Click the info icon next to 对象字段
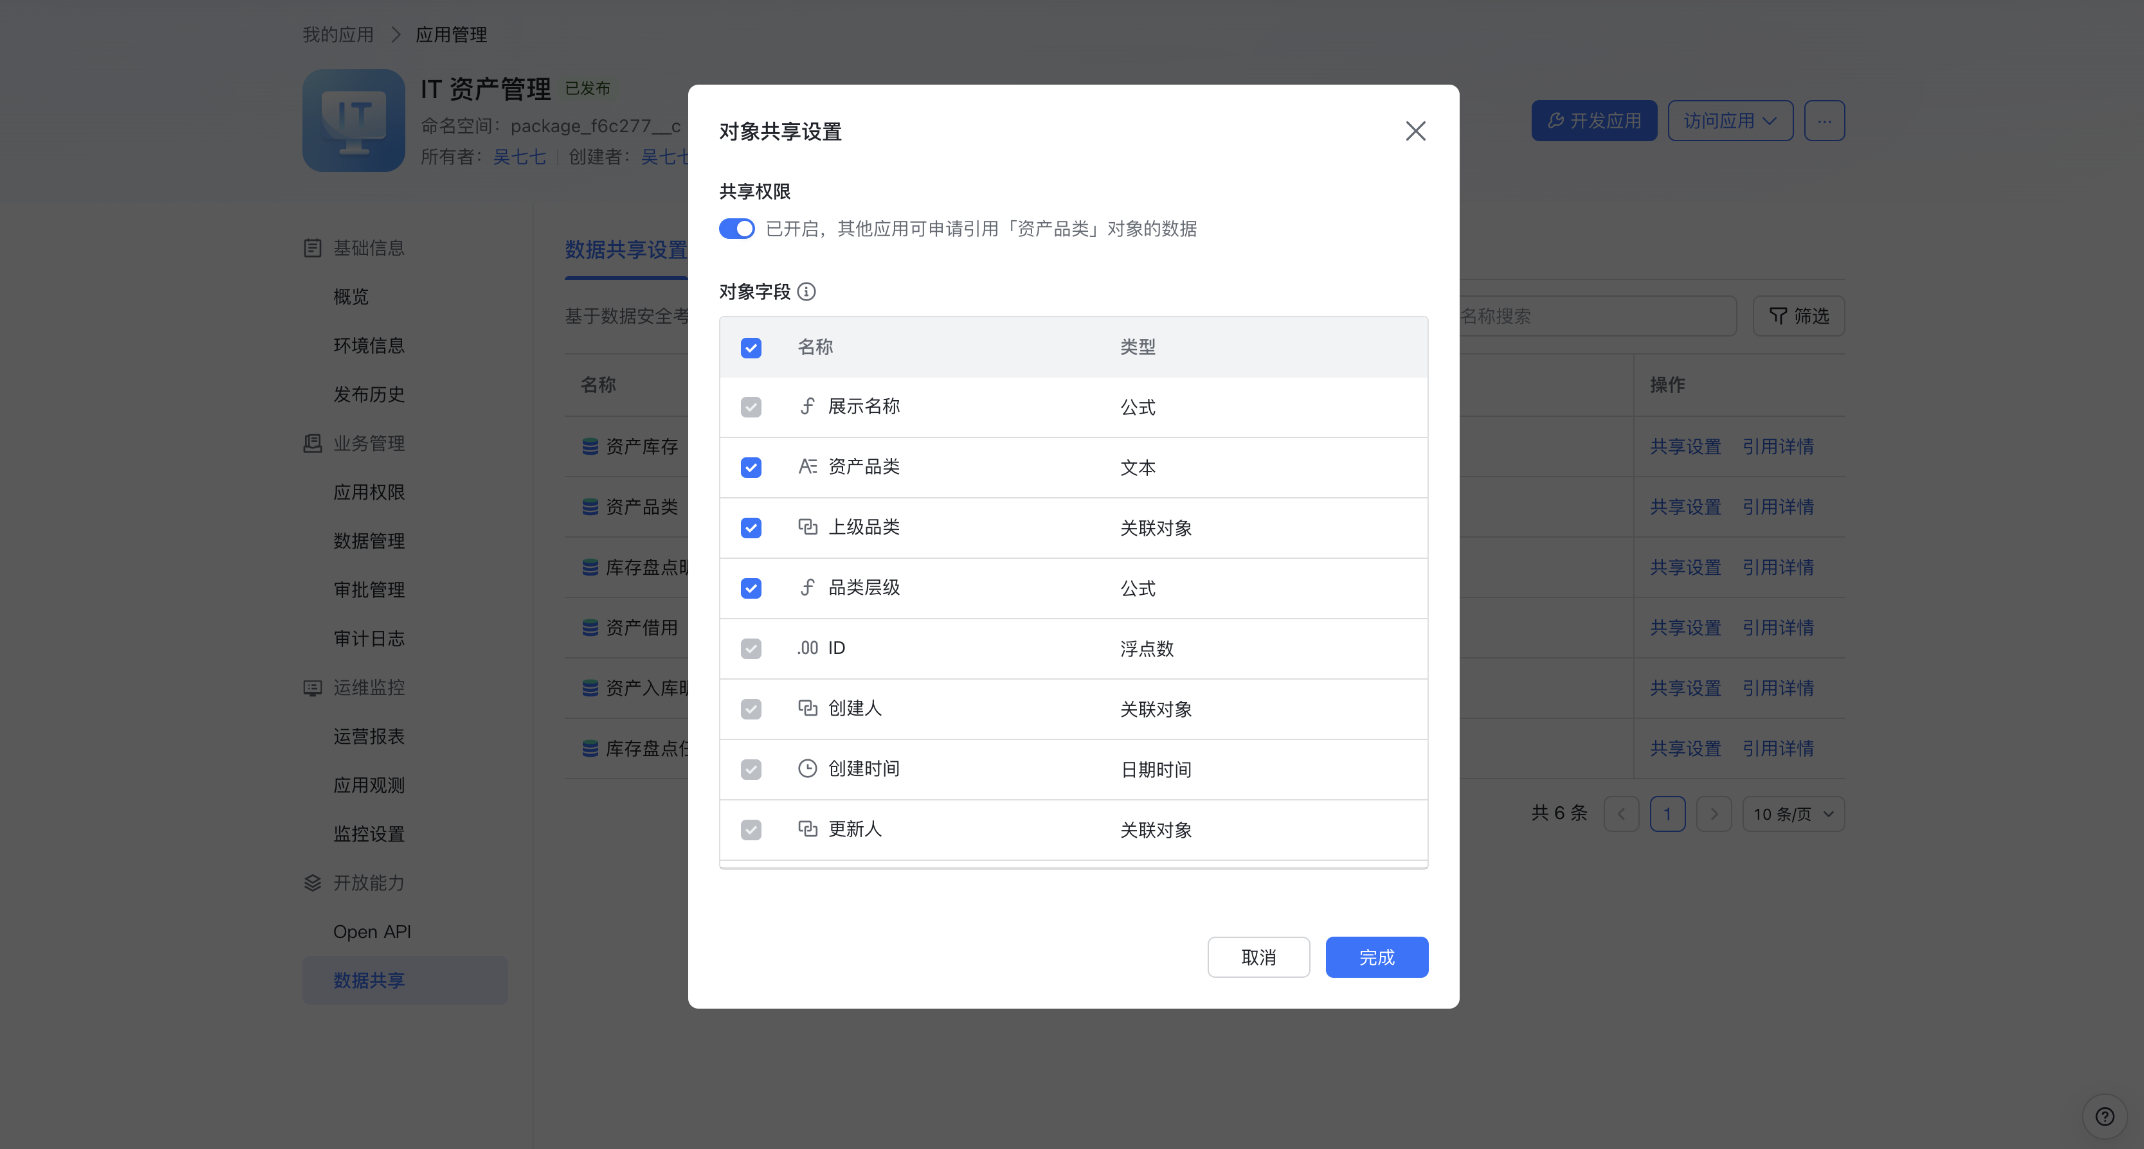Viewport: 2144px width, 1149px height. pos(806,292)
